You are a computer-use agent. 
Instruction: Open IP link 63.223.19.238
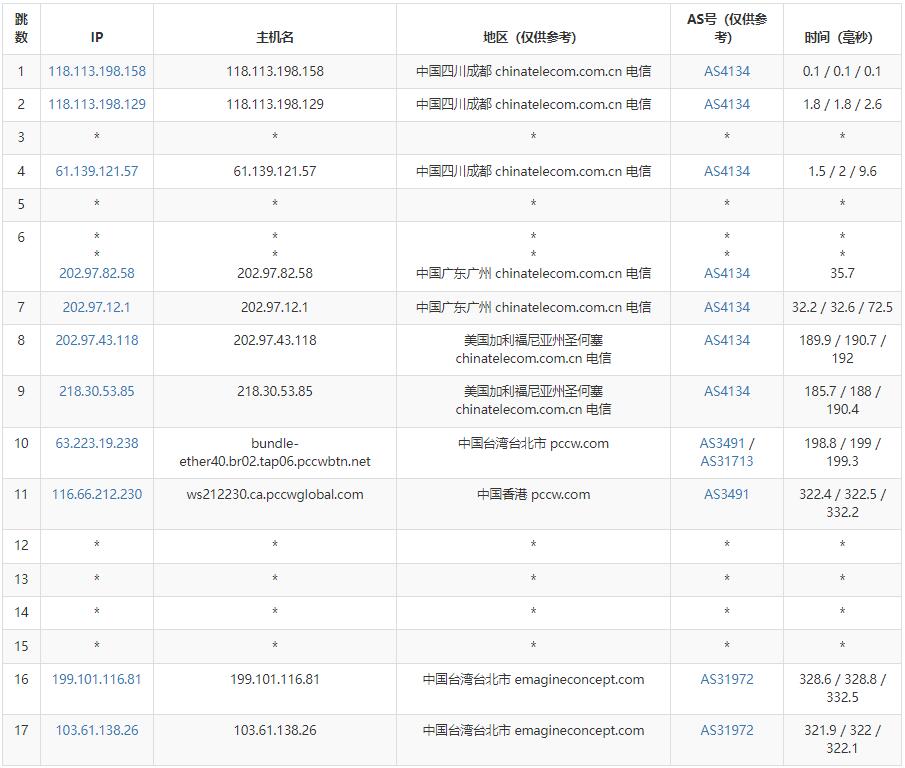point(97,443)
